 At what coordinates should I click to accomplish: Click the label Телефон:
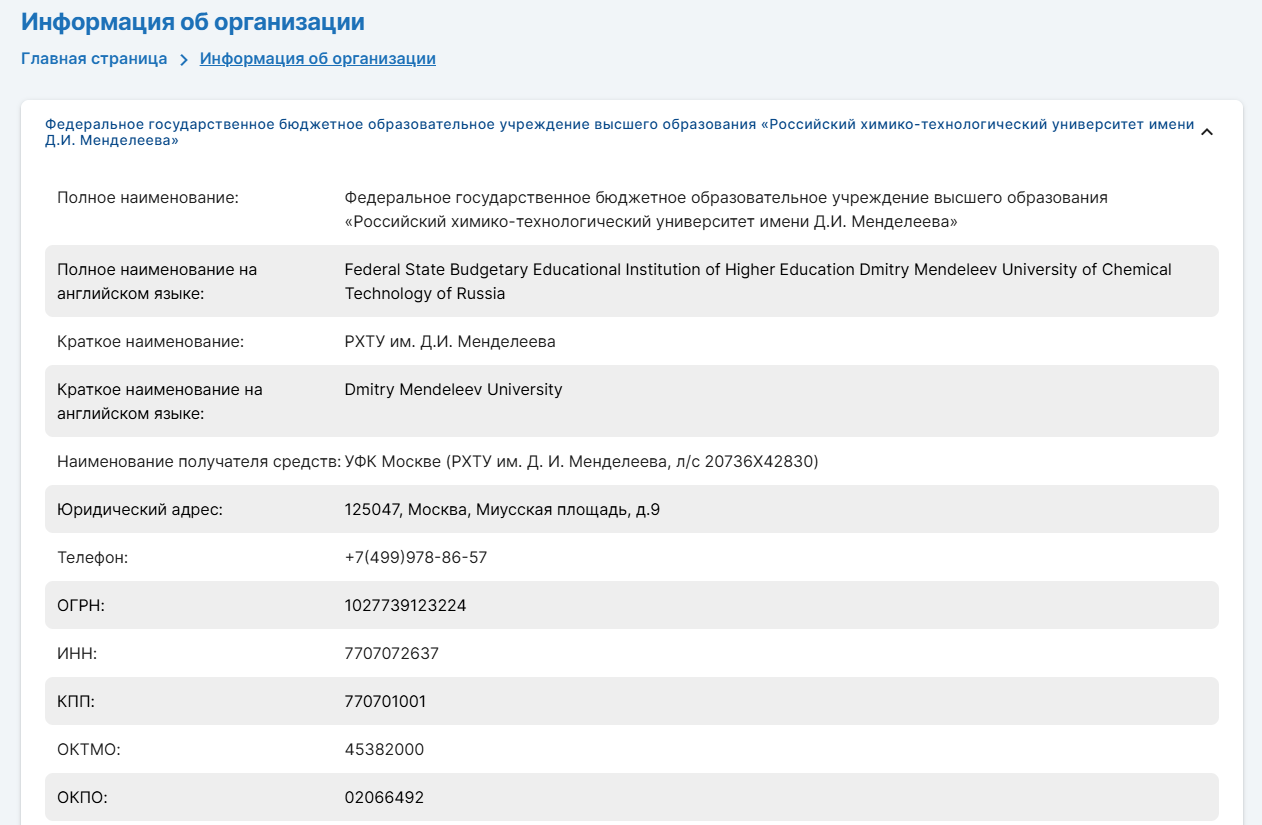point(93,558)
